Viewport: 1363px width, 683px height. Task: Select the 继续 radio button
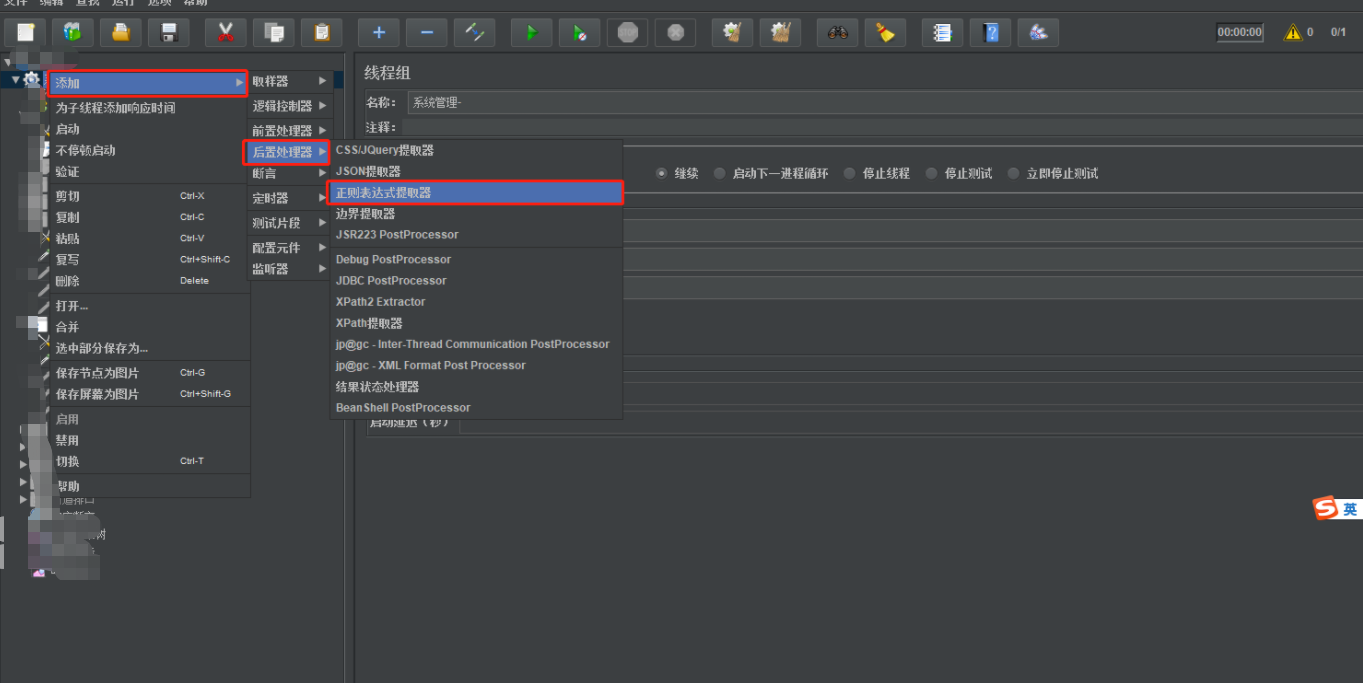661,173
